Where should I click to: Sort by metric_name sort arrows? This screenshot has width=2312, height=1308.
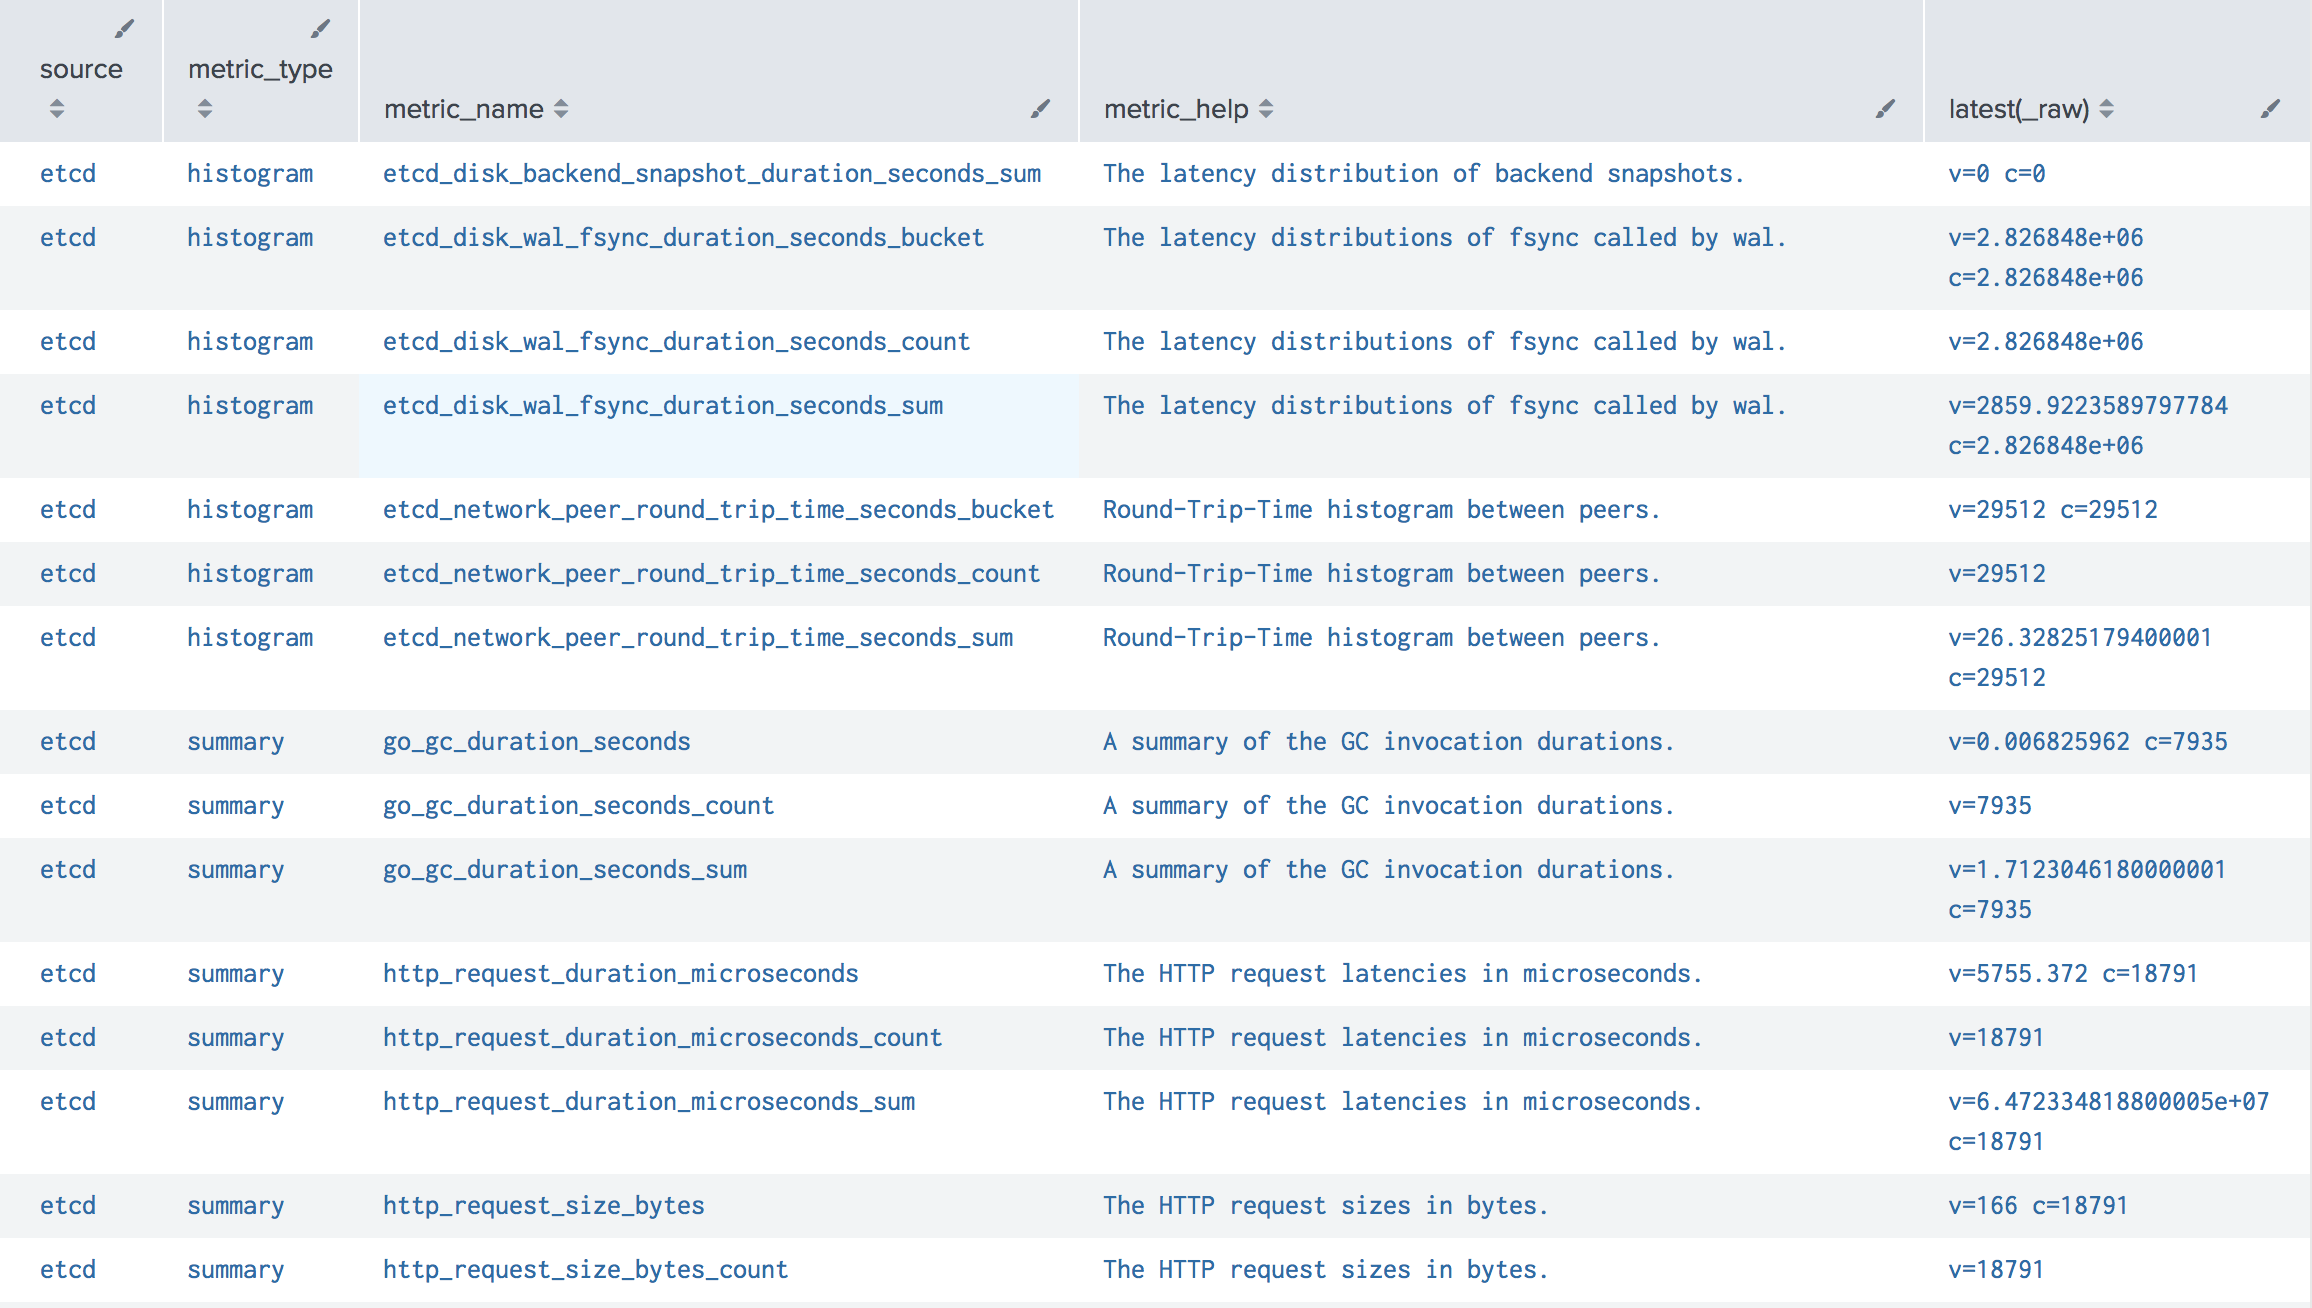coord(561,109)
